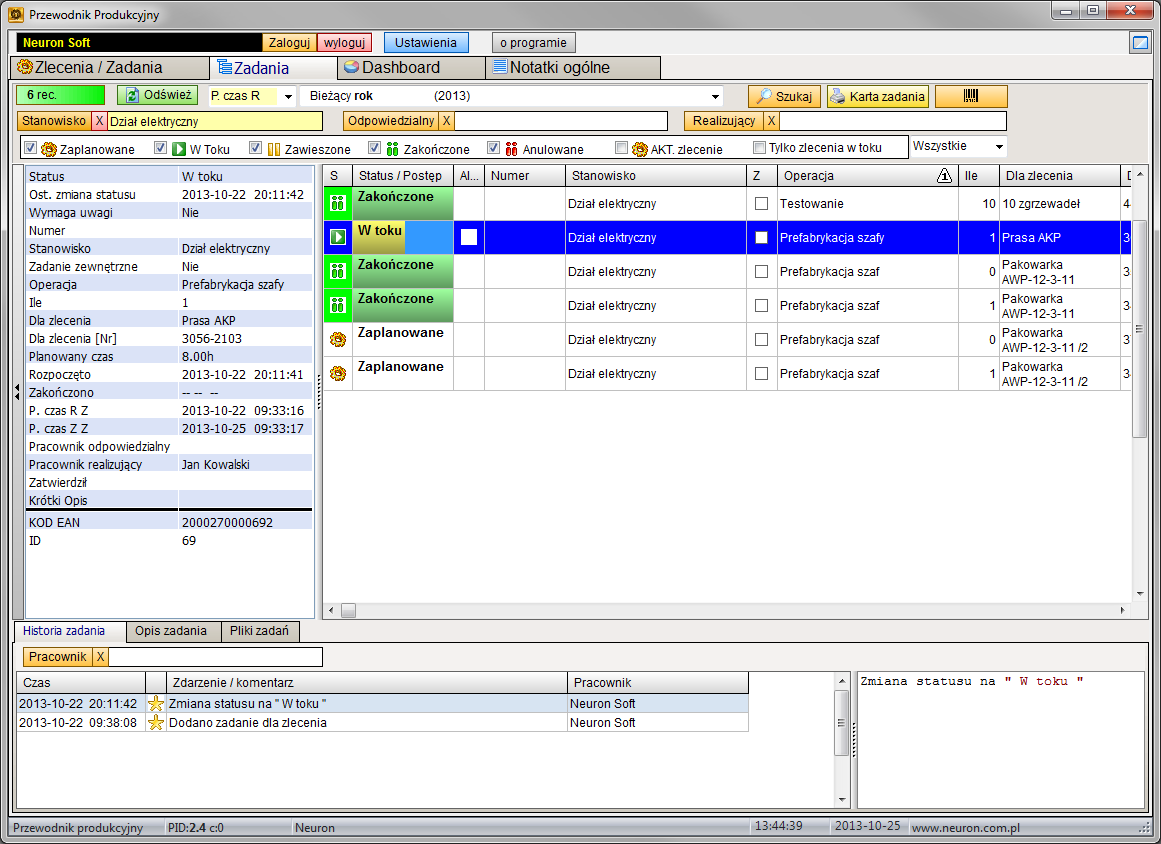
Task: Open the Wszystkie dropdown
Action: tap(999, 147)
